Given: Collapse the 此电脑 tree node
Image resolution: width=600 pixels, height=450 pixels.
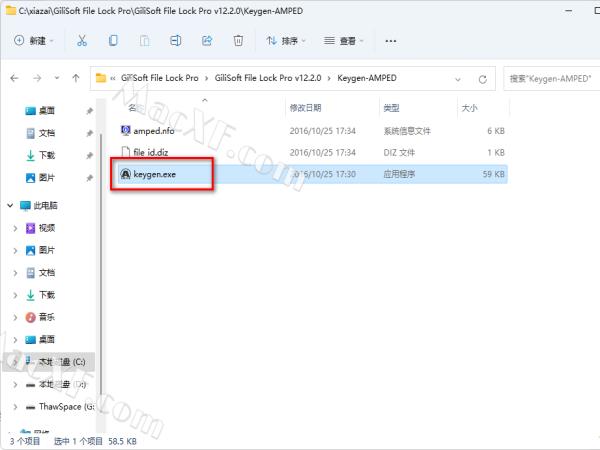Looking at the screenshot, I should pos(11,205).
